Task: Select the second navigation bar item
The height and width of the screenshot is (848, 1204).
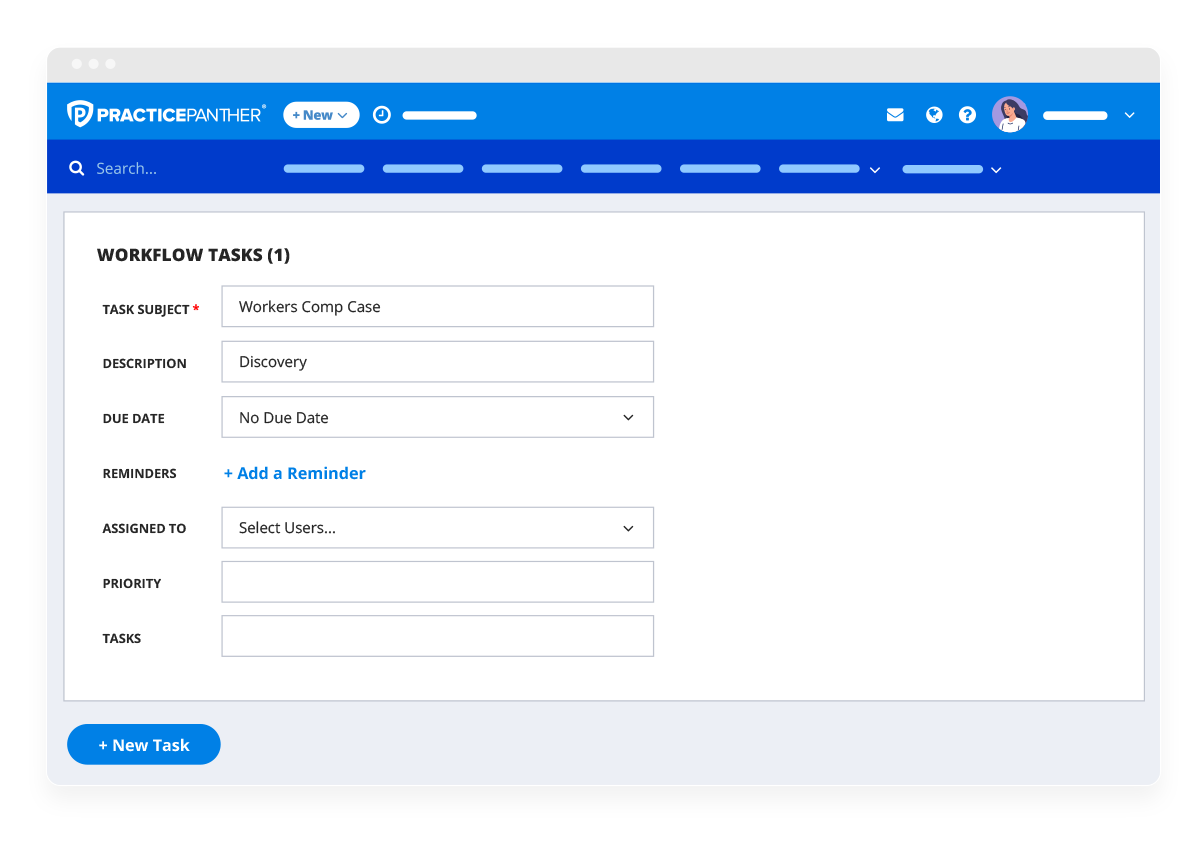Action: click(422, 168)
